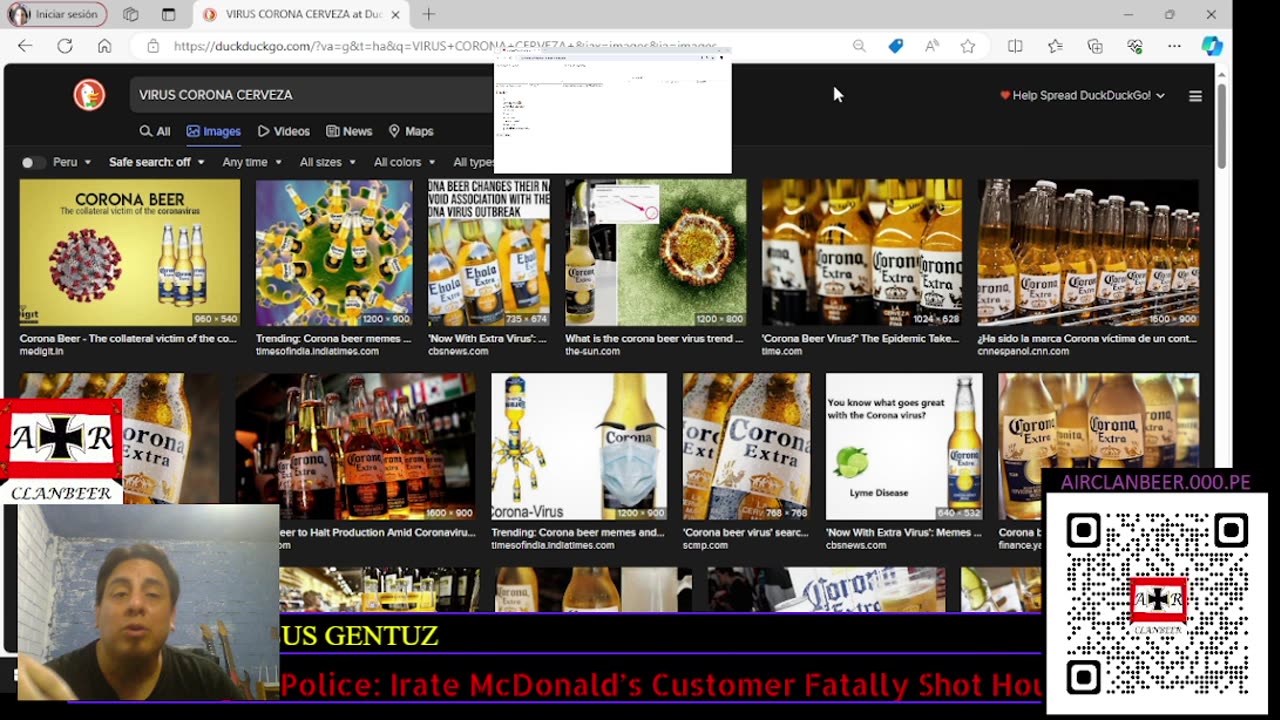Switch to the All results tab
Image resolution: width=1280 pixels, height=720 pixels.
tap(155, 131)
